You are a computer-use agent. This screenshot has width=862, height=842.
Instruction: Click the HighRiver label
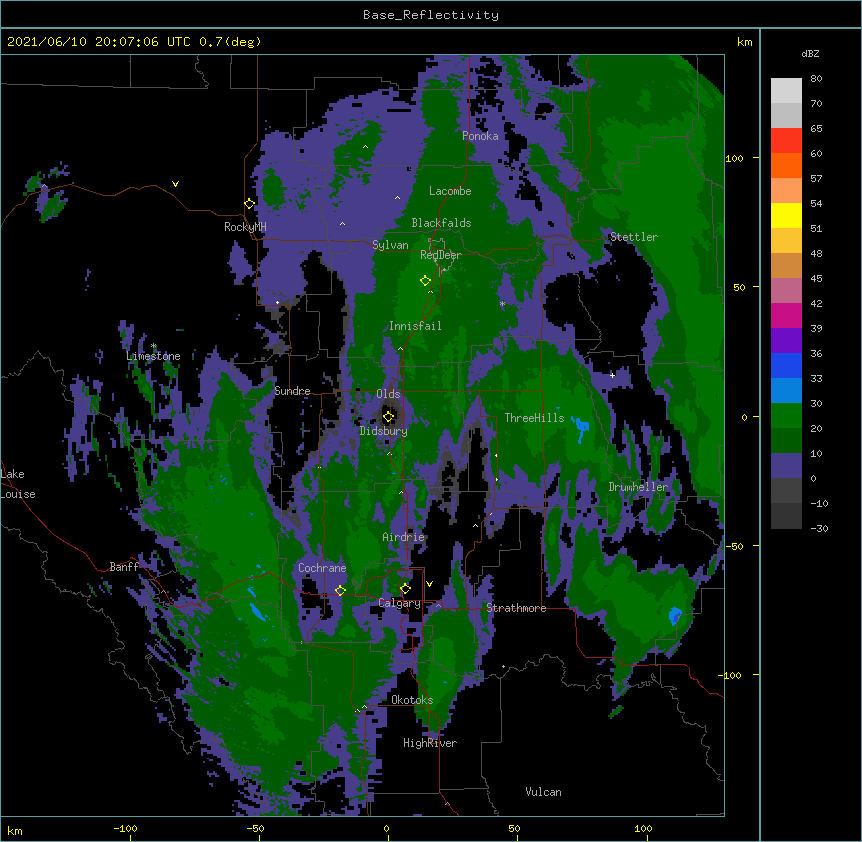click(430, 743)
